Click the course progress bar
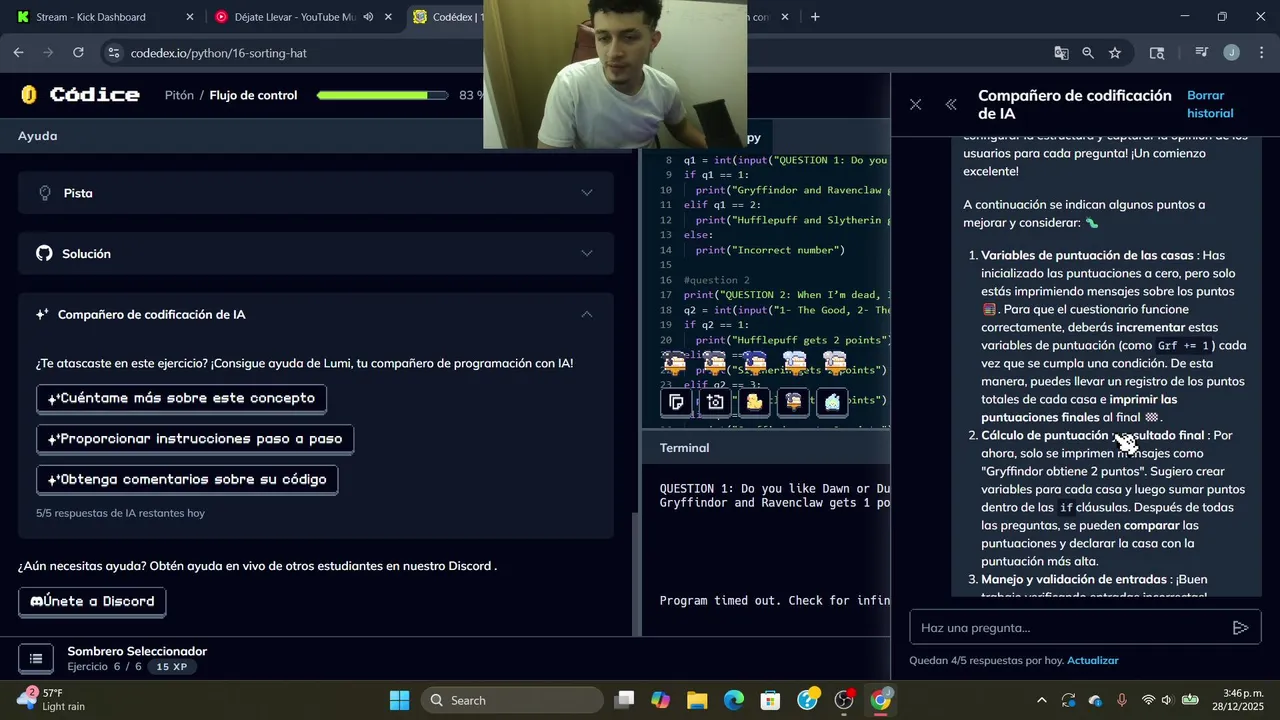This screenshot has height=720, width=1280. coord(384,95)
